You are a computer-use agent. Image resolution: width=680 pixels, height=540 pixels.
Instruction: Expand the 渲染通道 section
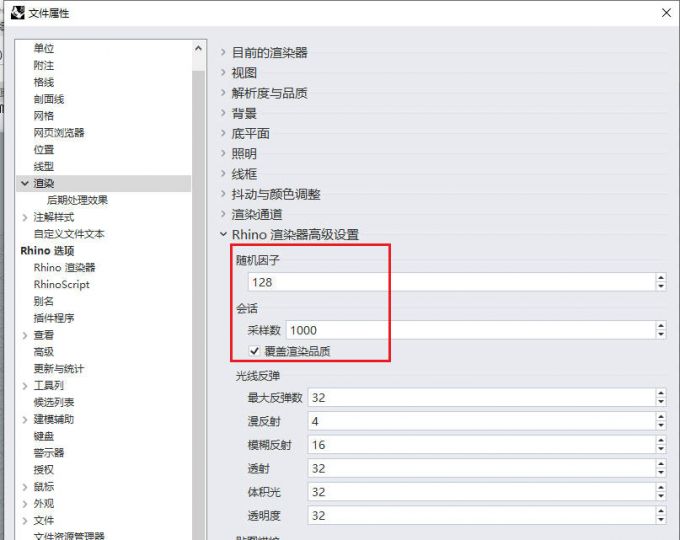pyautogui.click(x=223, y=214)
